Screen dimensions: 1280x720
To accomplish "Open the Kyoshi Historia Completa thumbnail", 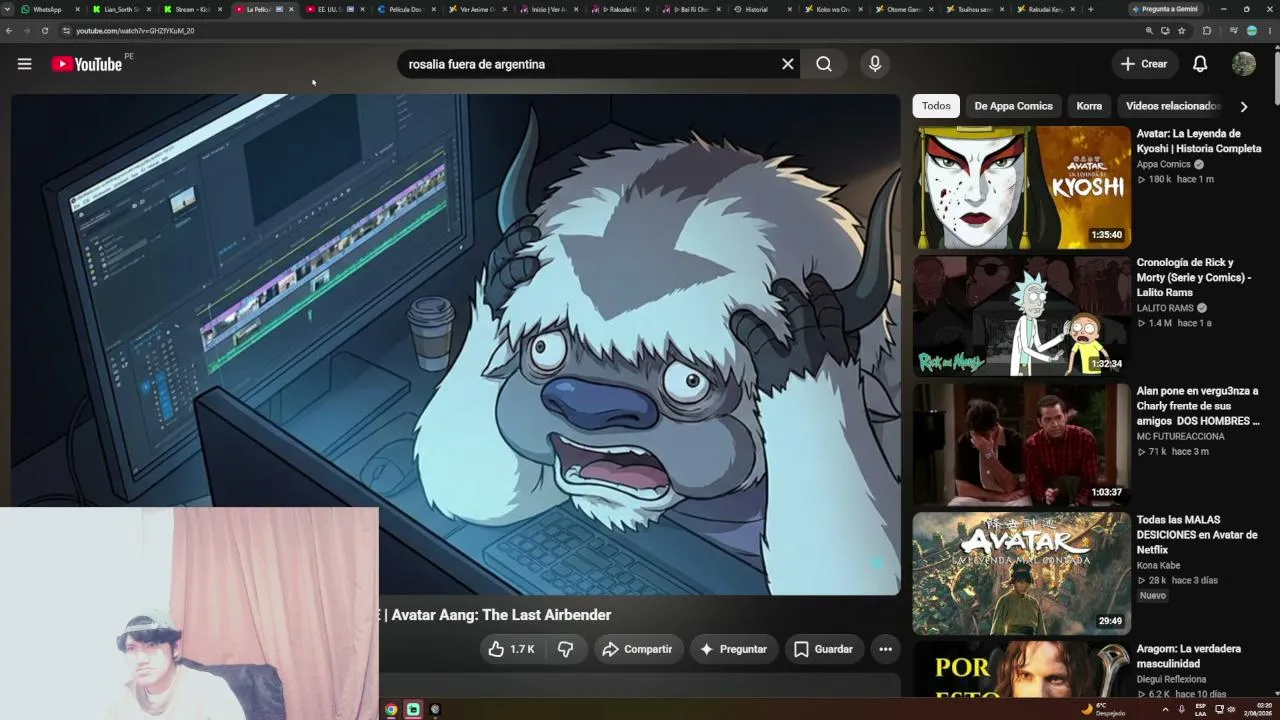I will tap(1021, 187).
